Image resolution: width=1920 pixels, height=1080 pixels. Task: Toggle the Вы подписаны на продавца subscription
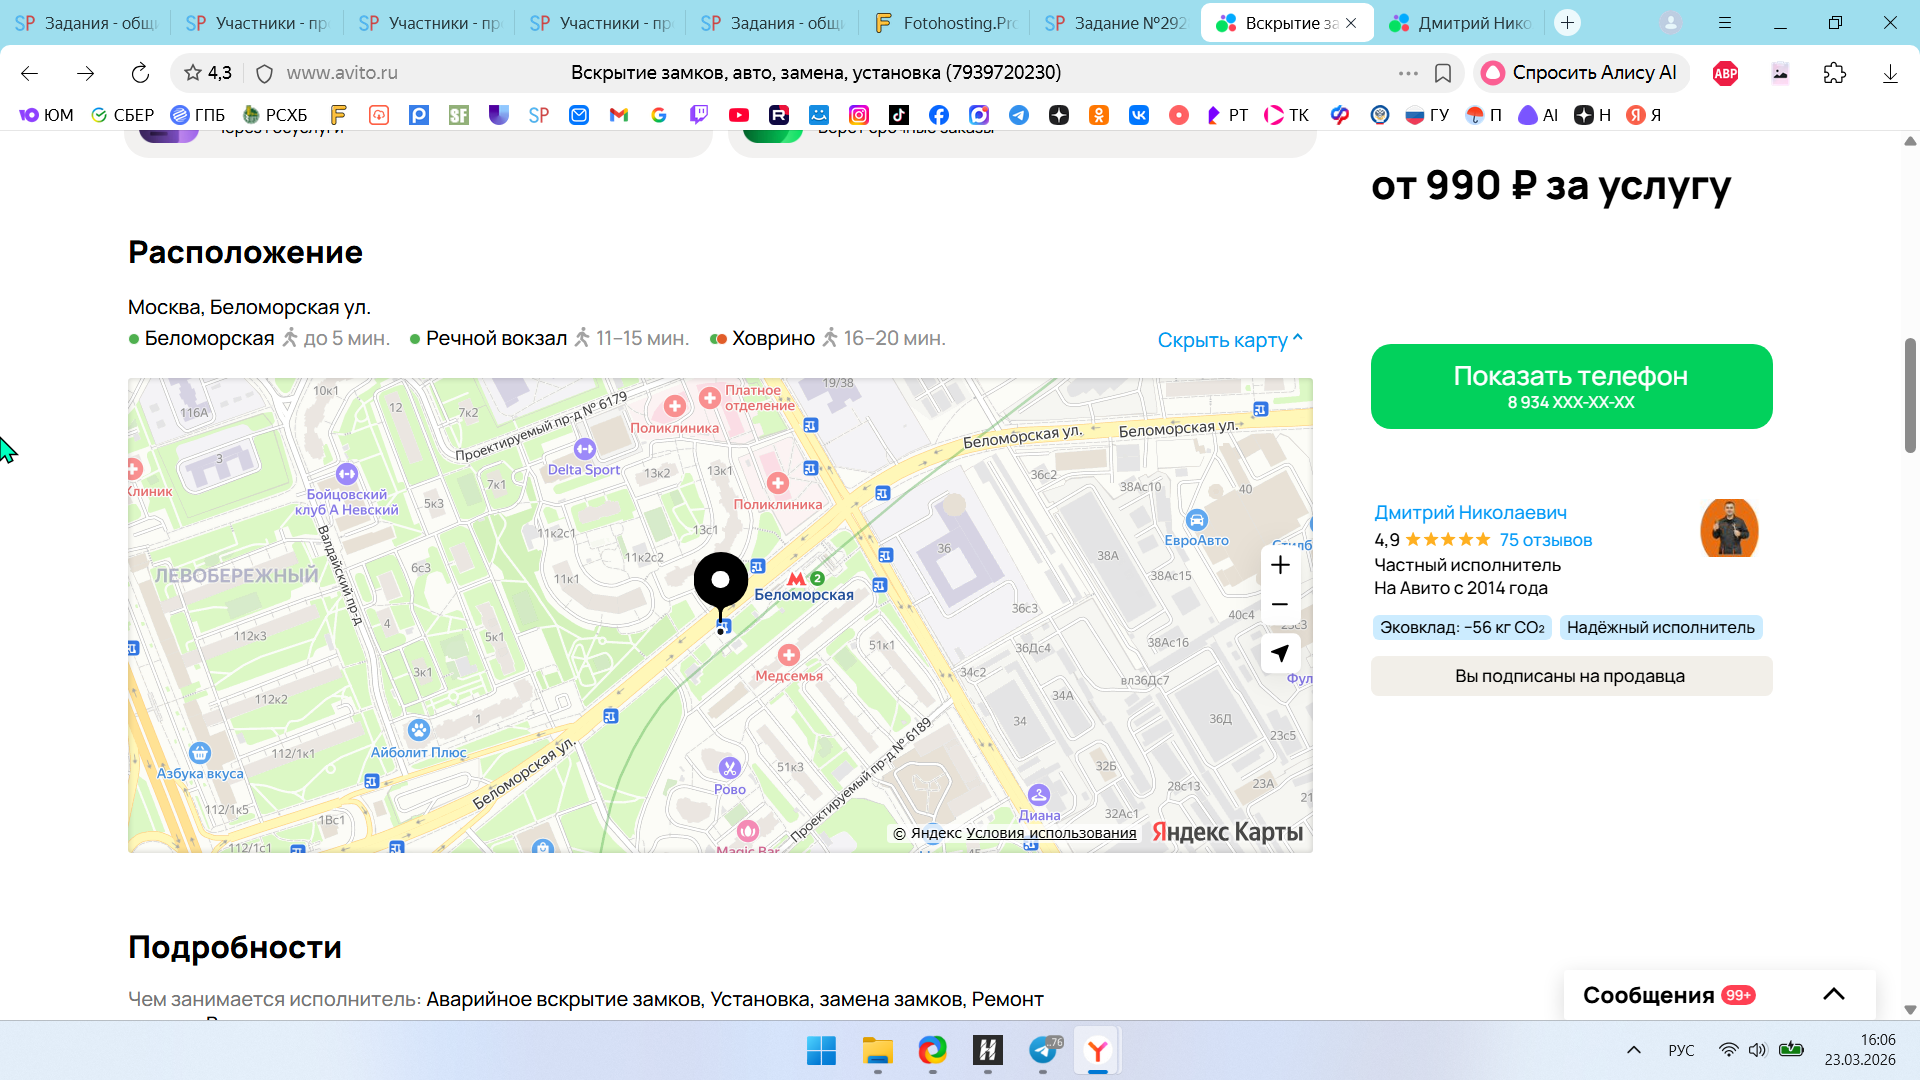[1570, 676]
